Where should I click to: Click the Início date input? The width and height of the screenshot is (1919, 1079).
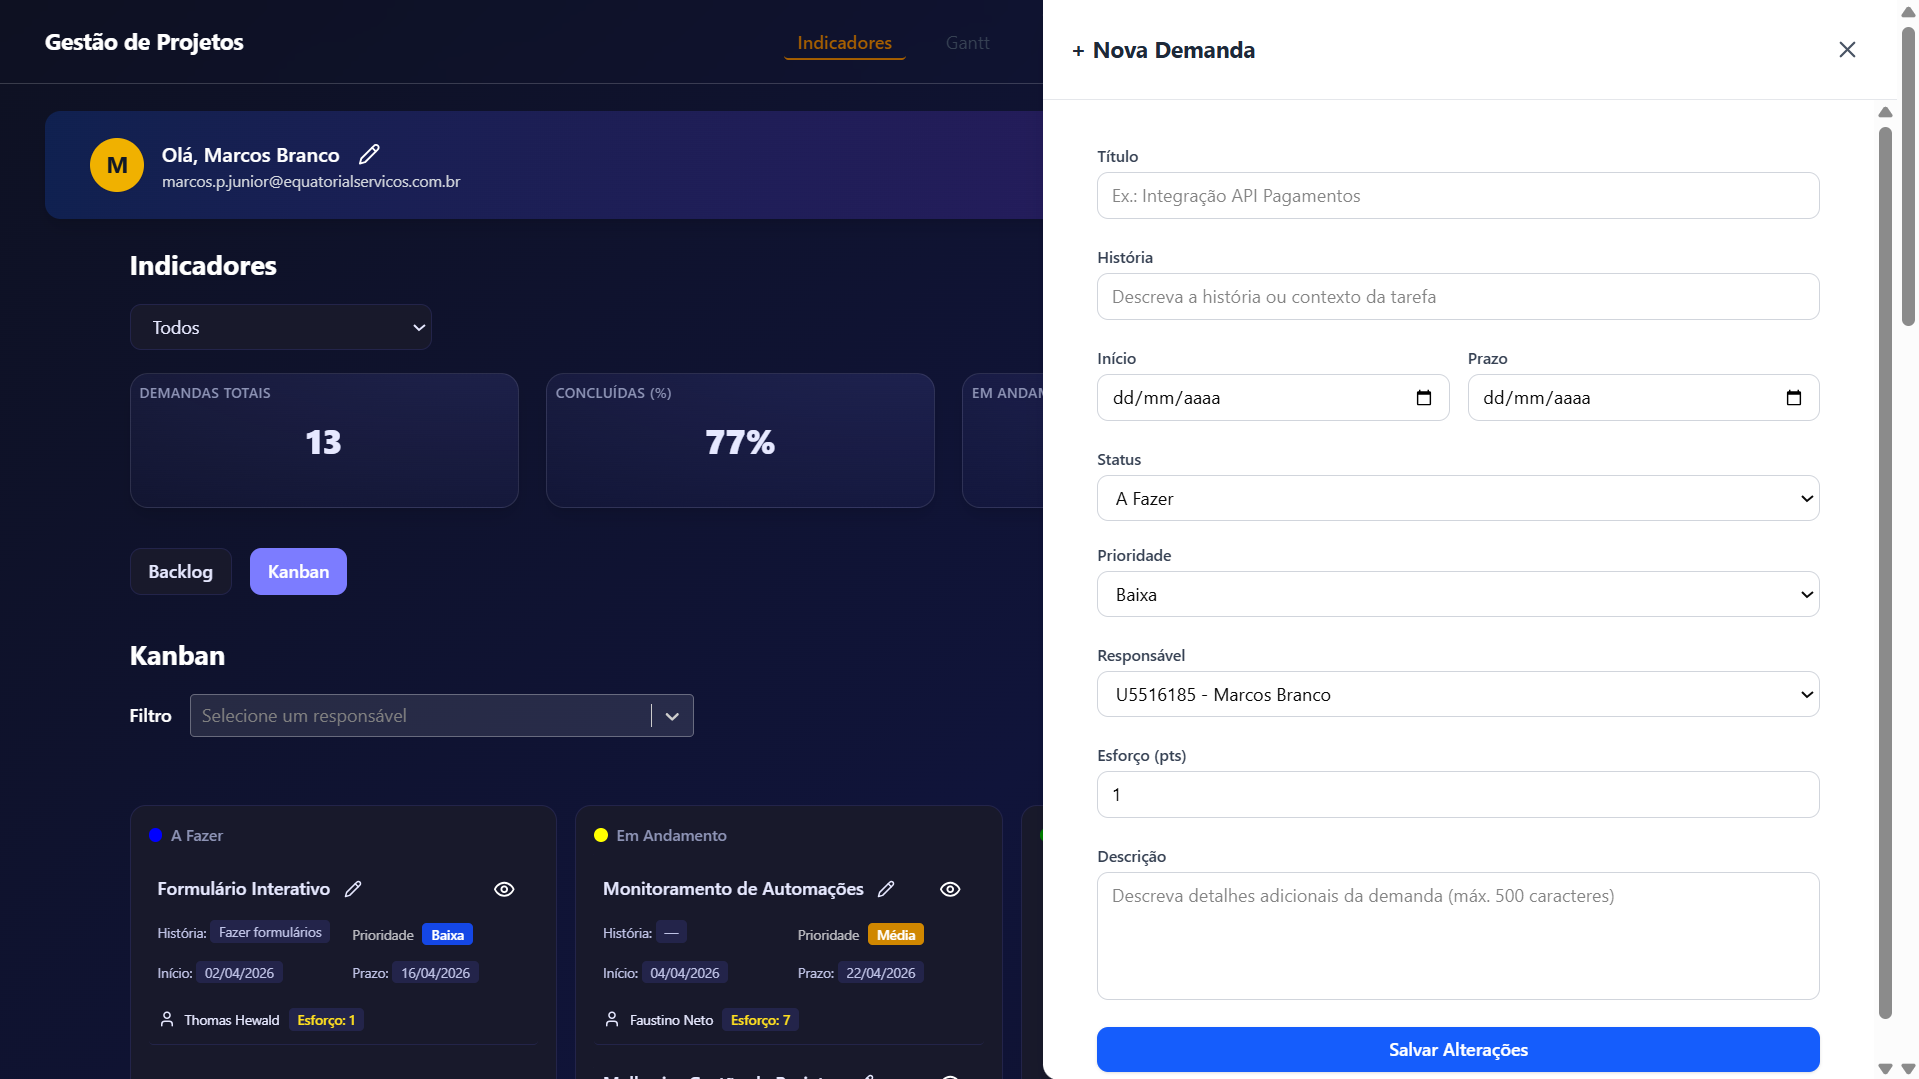click(1273, 398)
